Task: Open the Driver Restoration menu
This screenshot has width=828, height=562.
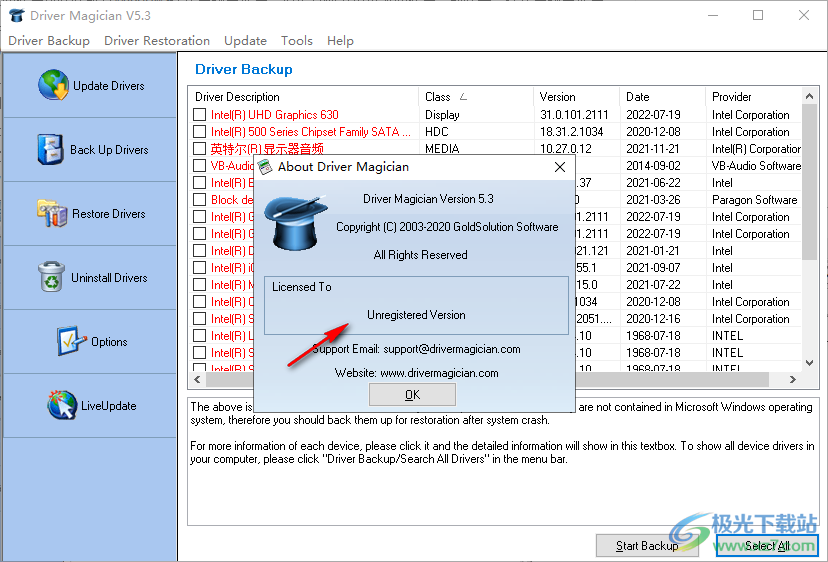Action: 157,41
